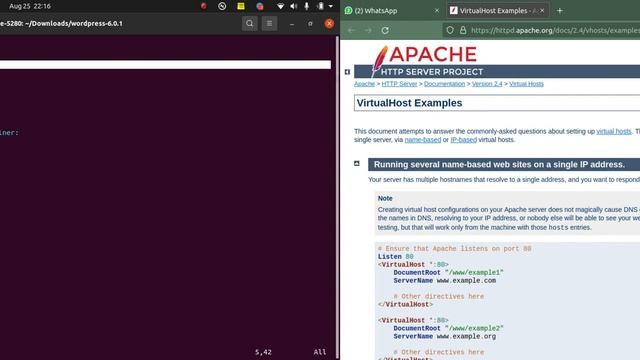Click the microphone indicator in top bar

(307, 6)
